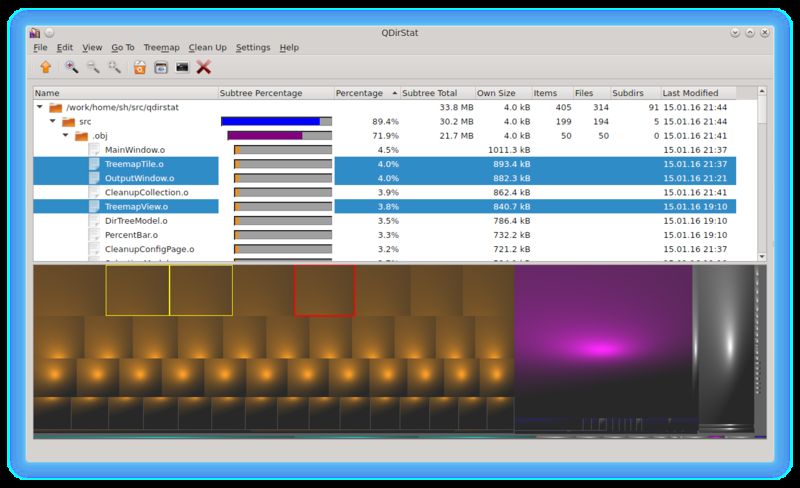Viewport: 800px width, 488px height.
Task: Click the 21.7 MB subtree total
Action: pos(457,136)
